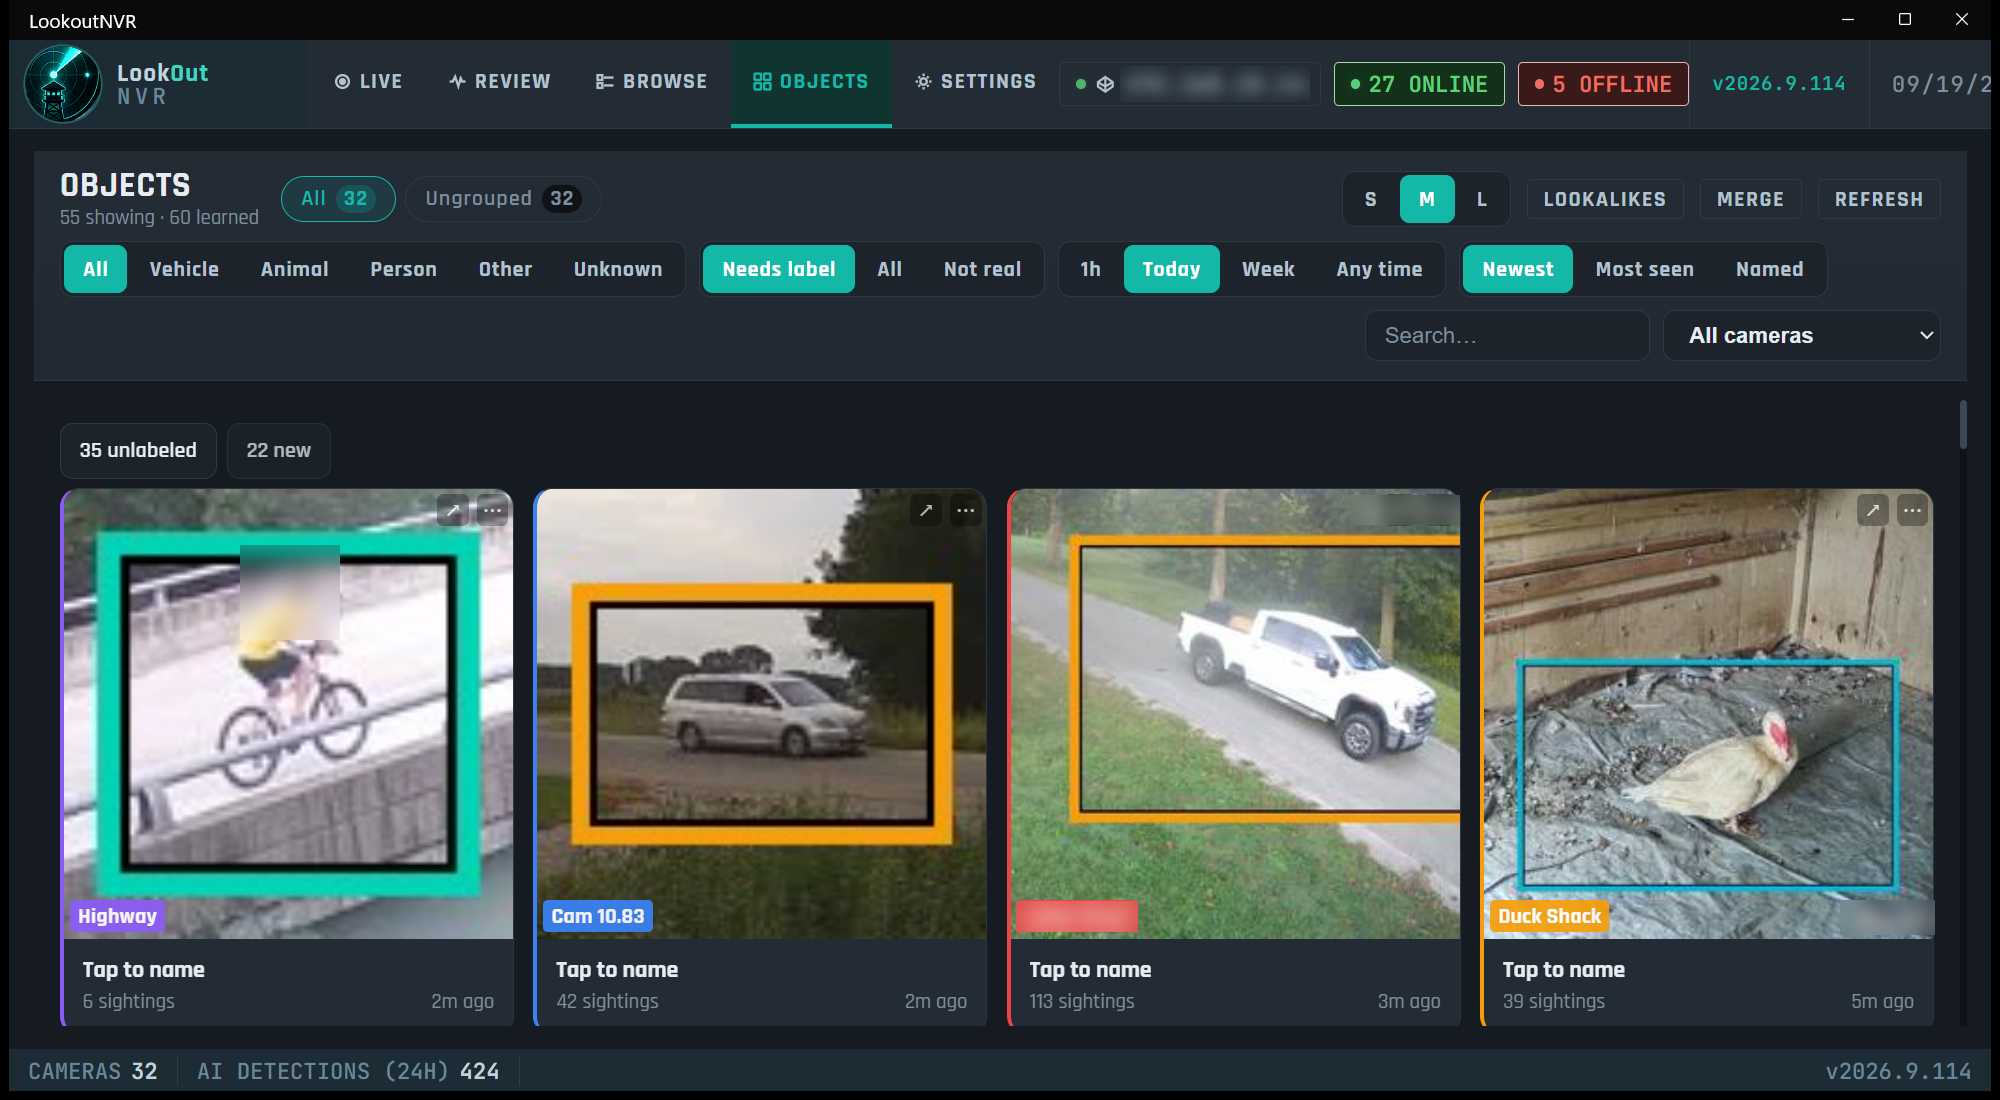Open the expand arrow on Duck Shack card
This screenshot has width=2000, height=1100.
coord(1873,511)
